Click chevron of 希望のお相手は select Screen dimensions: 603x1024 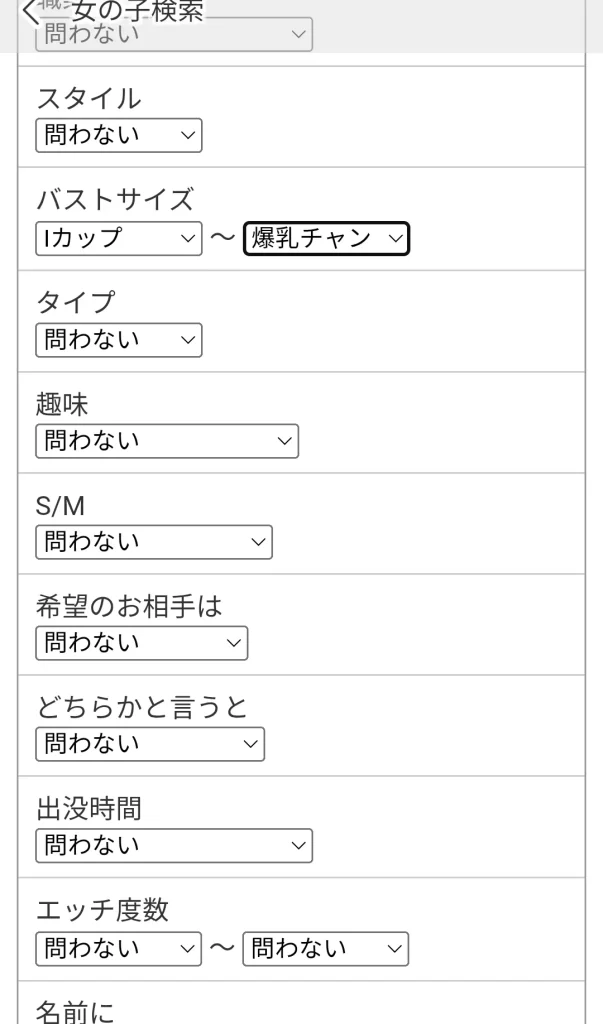[x=234, y=643]
